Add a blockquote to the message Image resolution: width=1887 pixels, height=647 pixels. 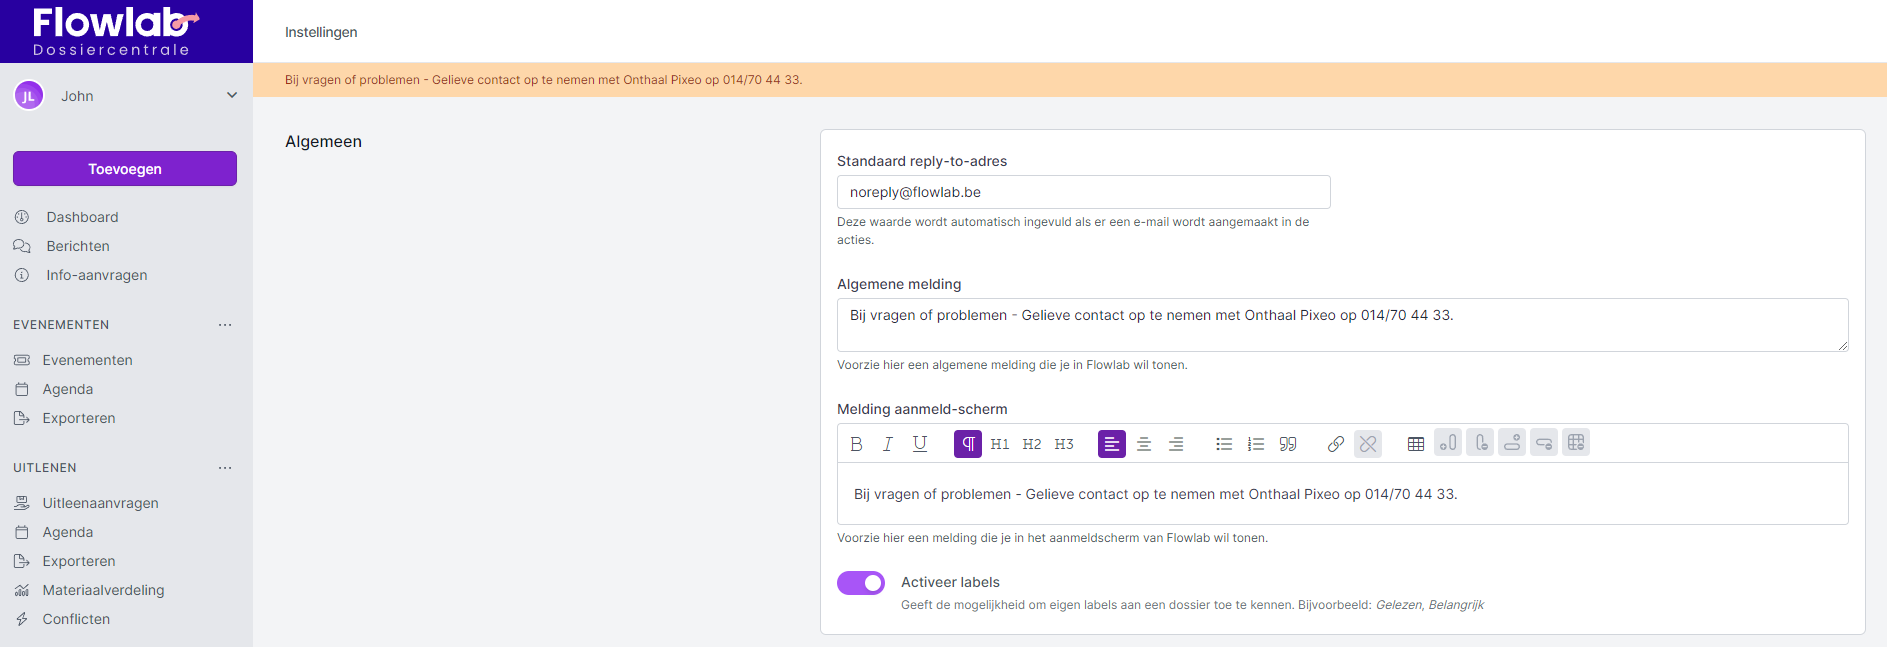1288,444
